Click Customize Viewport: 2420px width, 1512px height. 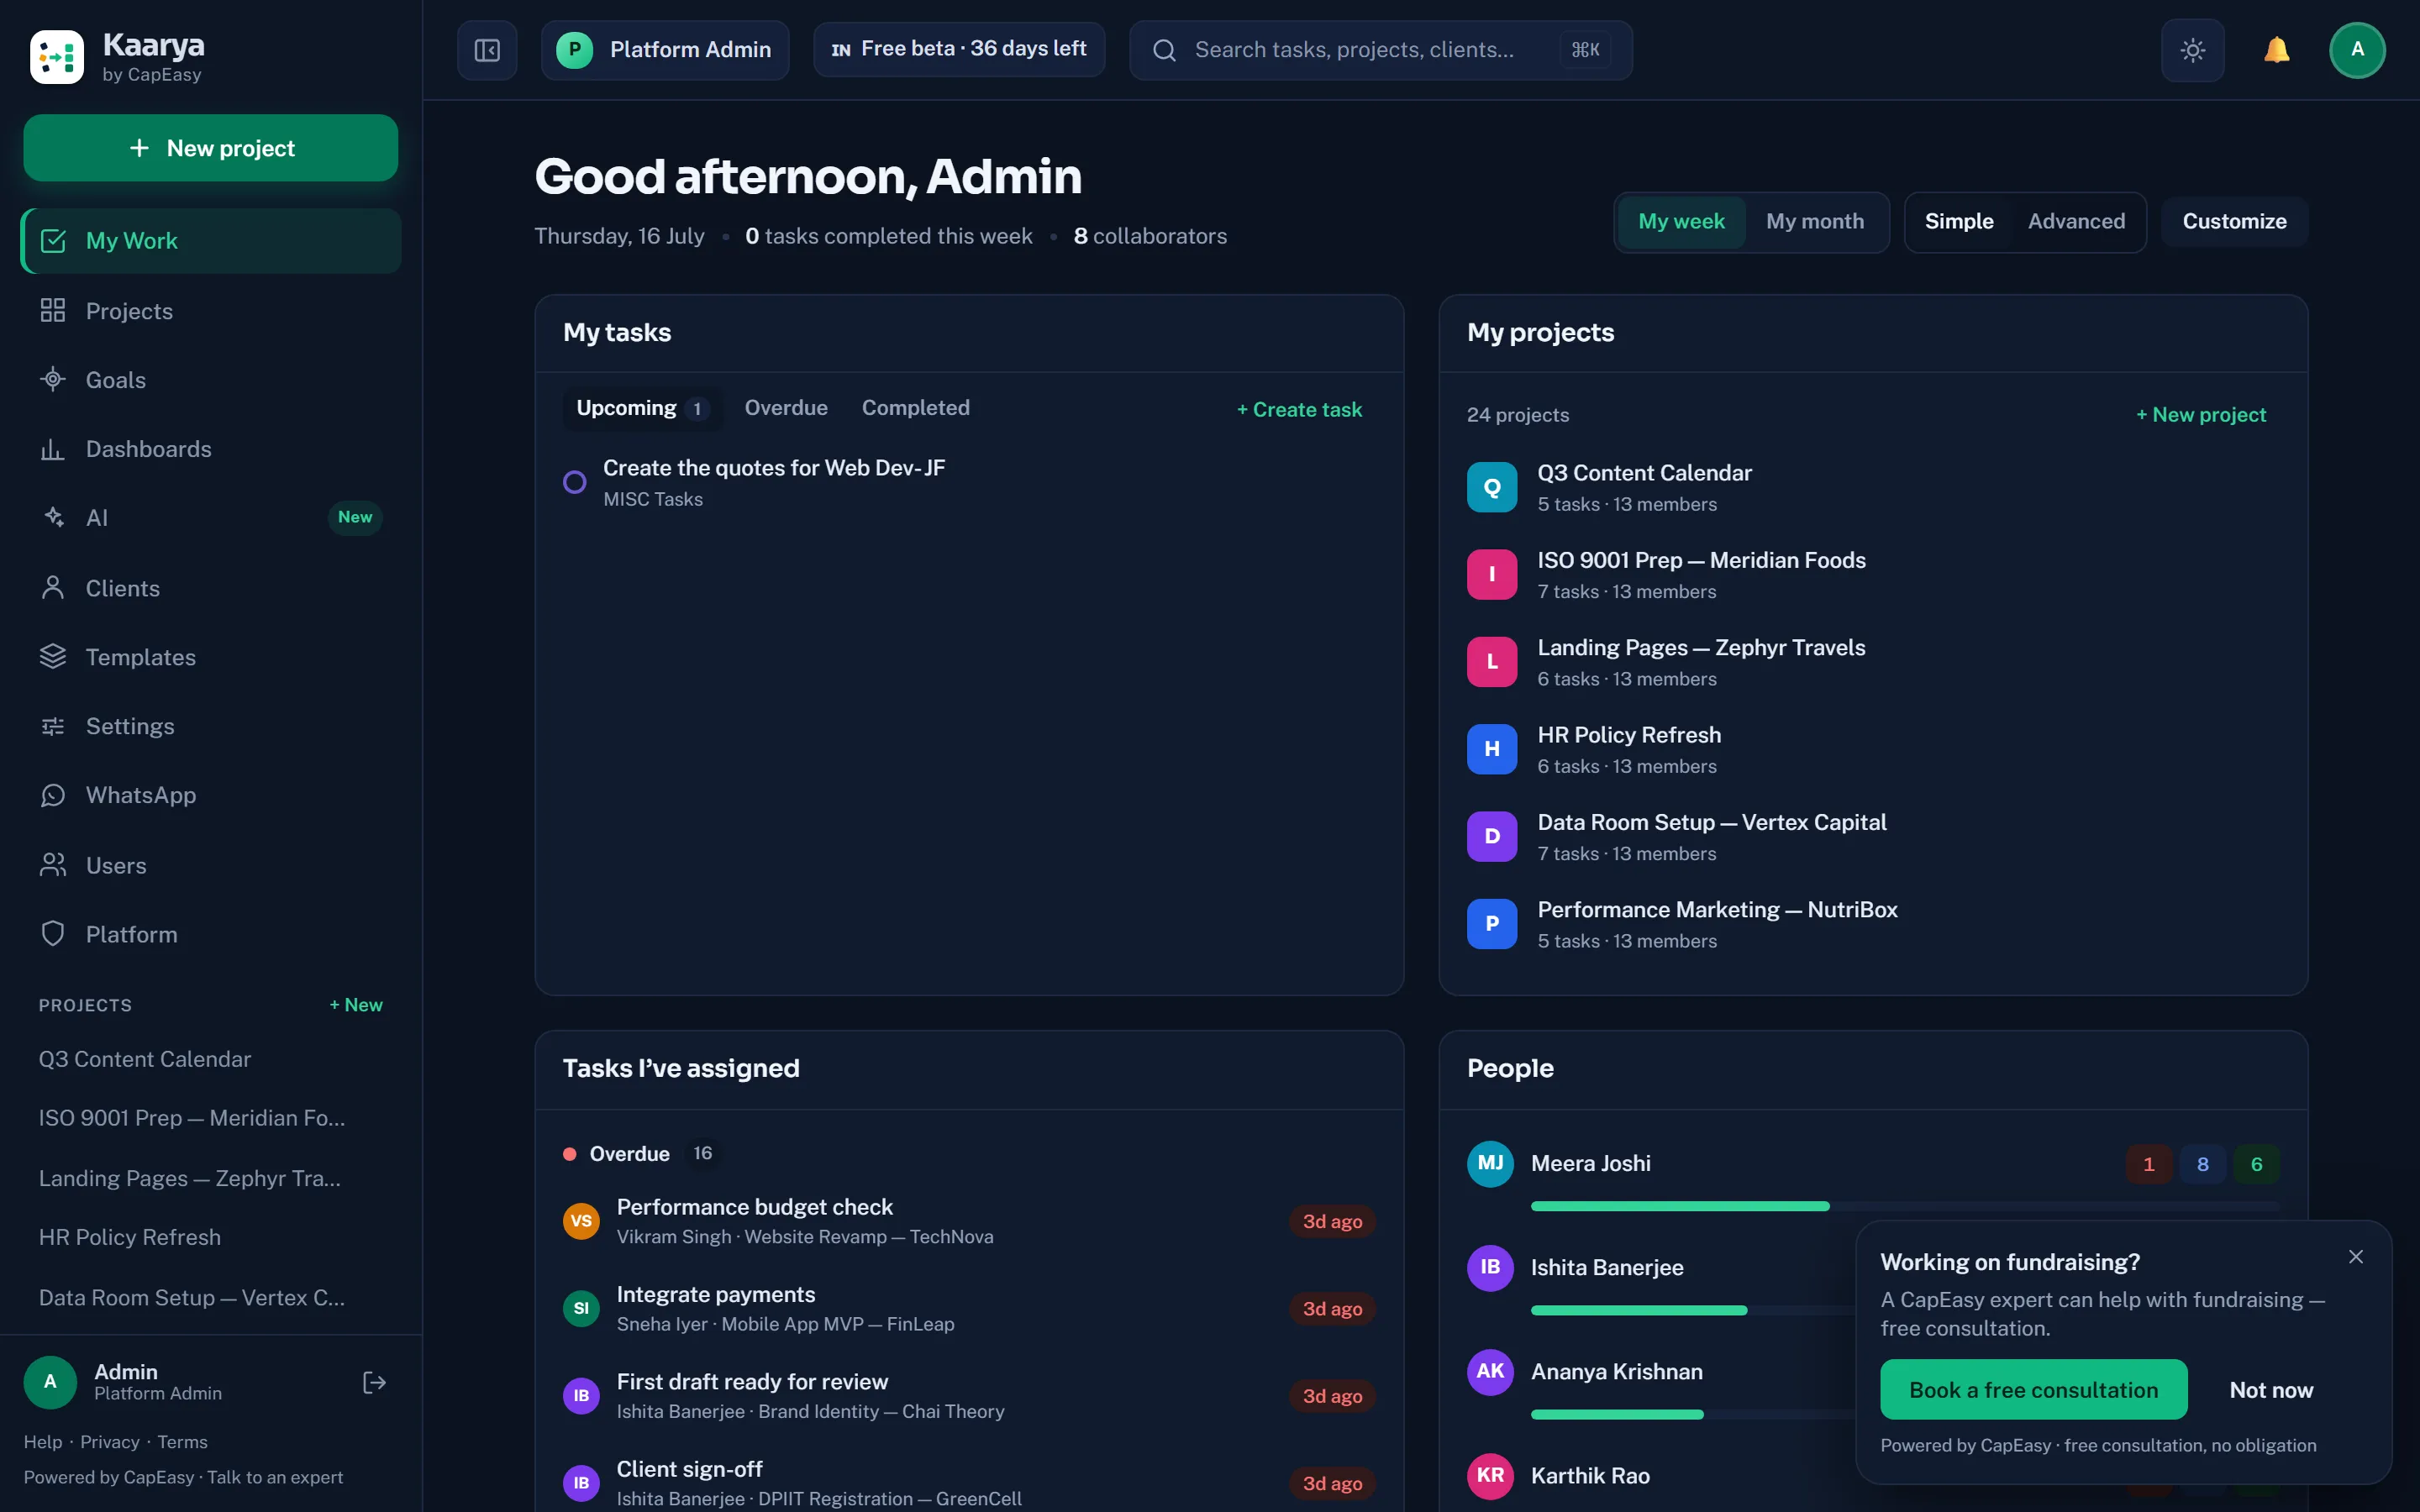click(2234, 221)
